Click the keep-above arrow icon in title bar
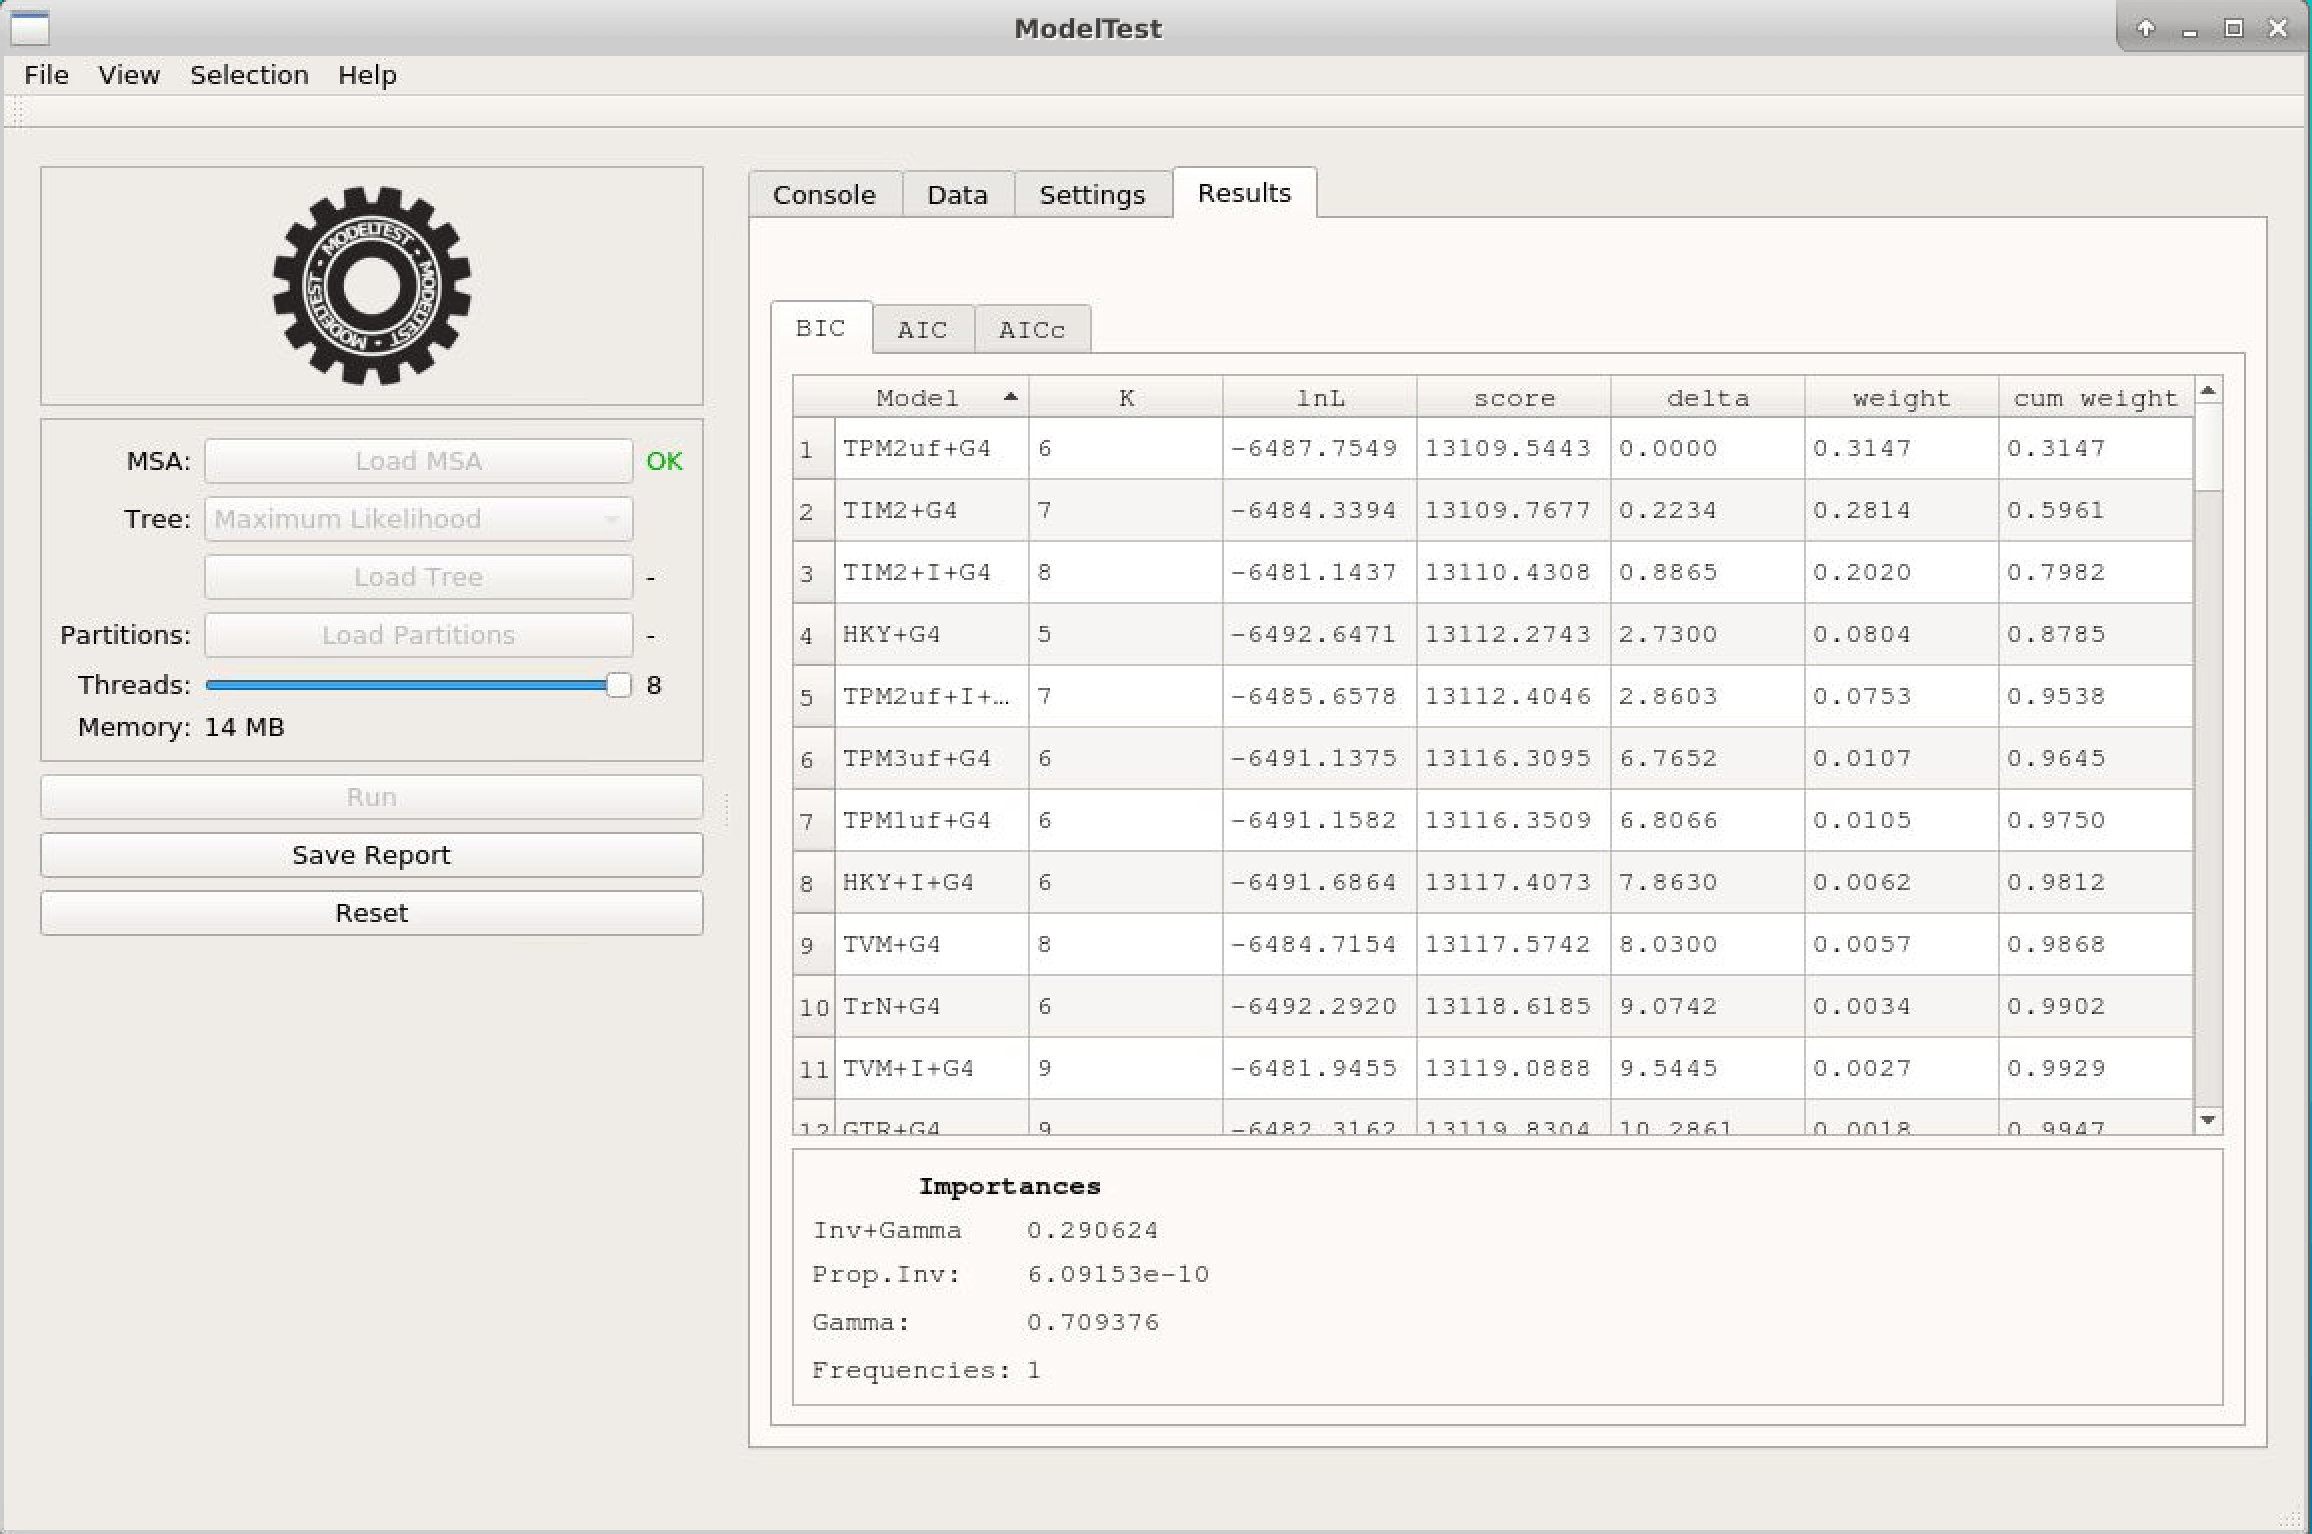 (2145, 28)
